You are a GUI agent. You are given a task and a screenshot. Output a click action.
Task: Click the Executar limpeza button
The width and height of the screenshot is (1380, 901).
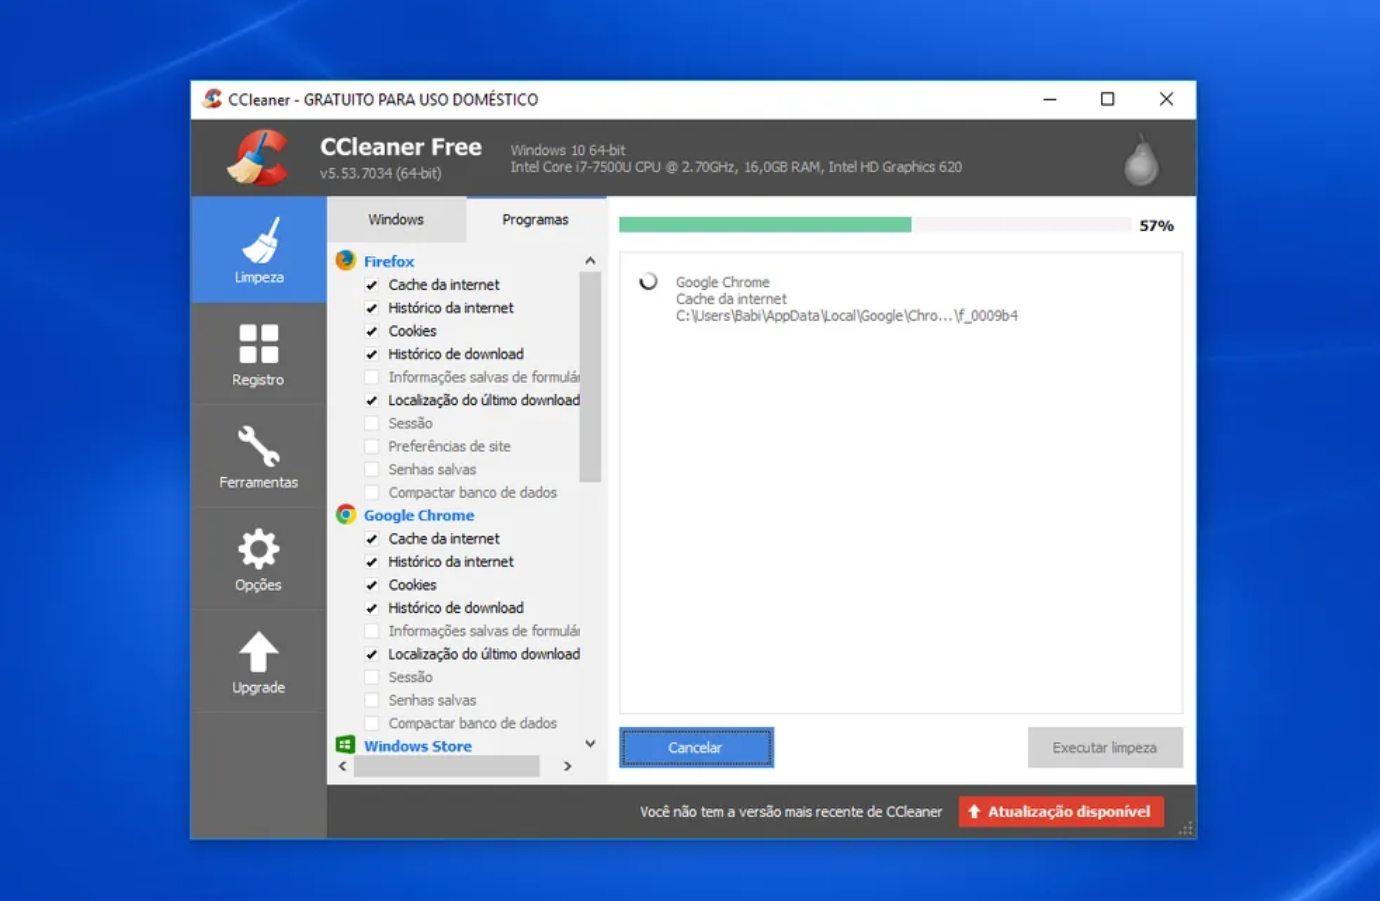point(1105,747)
